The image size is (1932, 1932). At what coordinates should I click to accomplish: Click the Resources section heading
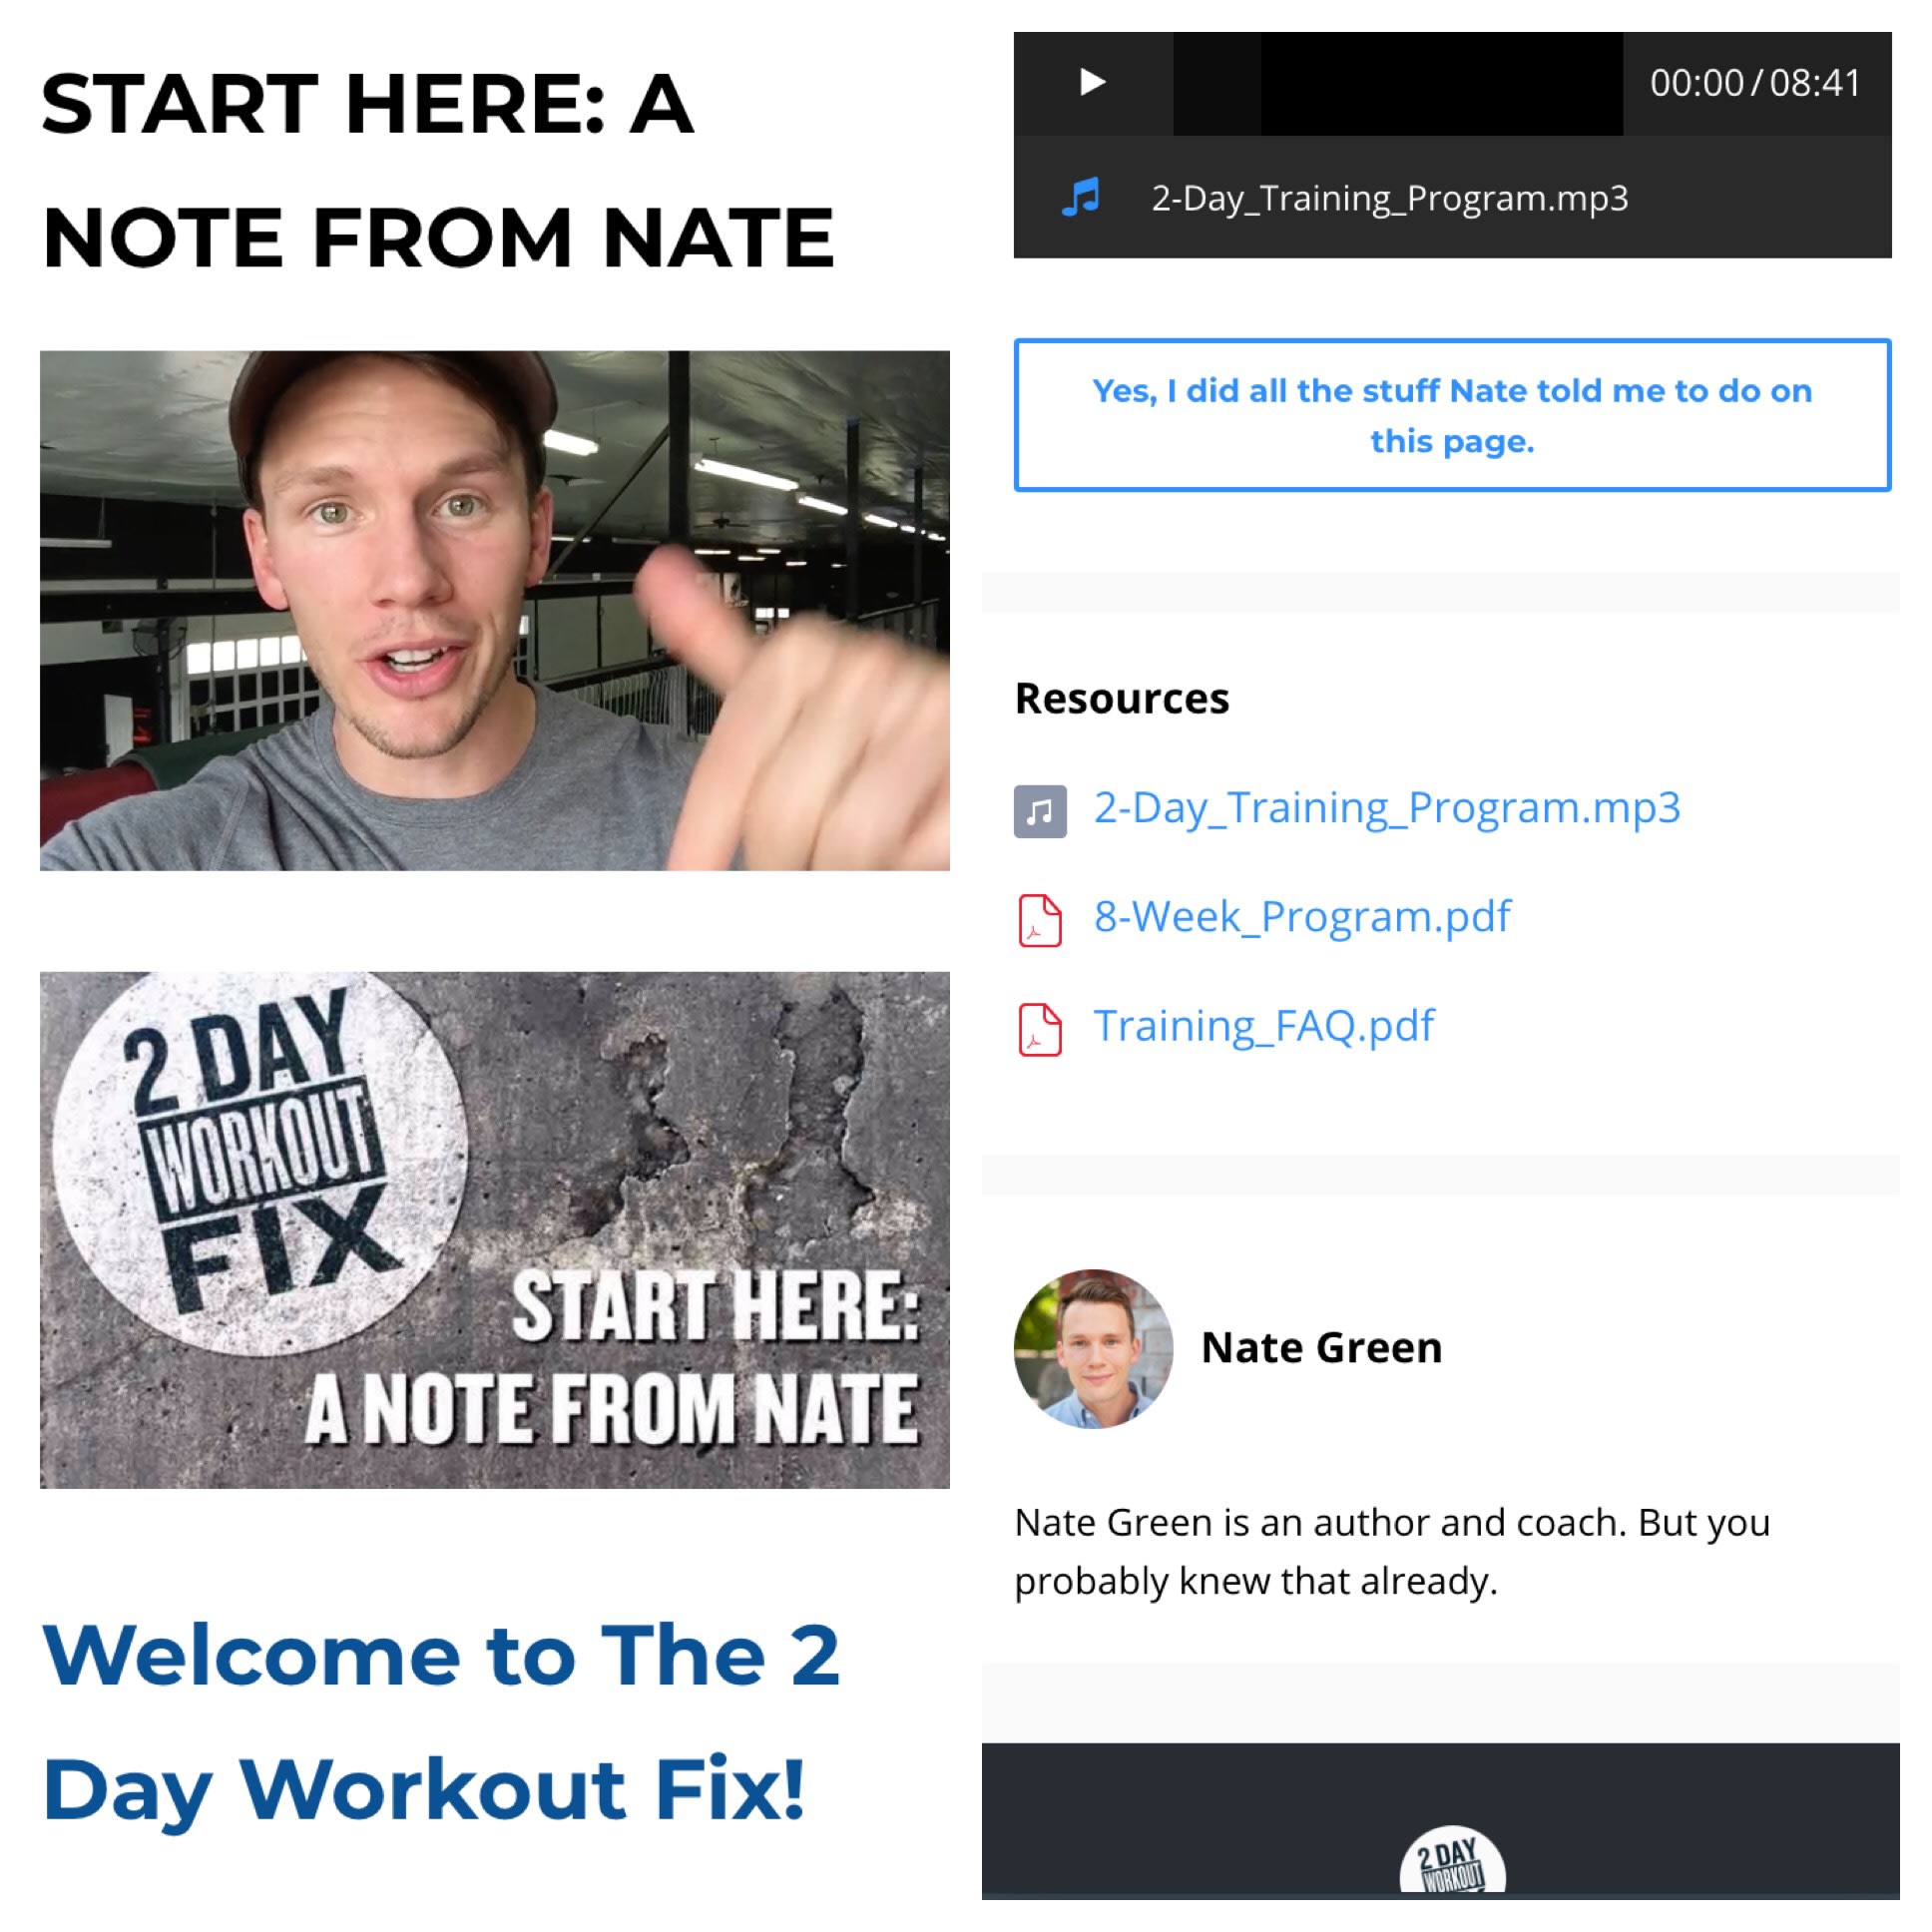pos(1122,698)
